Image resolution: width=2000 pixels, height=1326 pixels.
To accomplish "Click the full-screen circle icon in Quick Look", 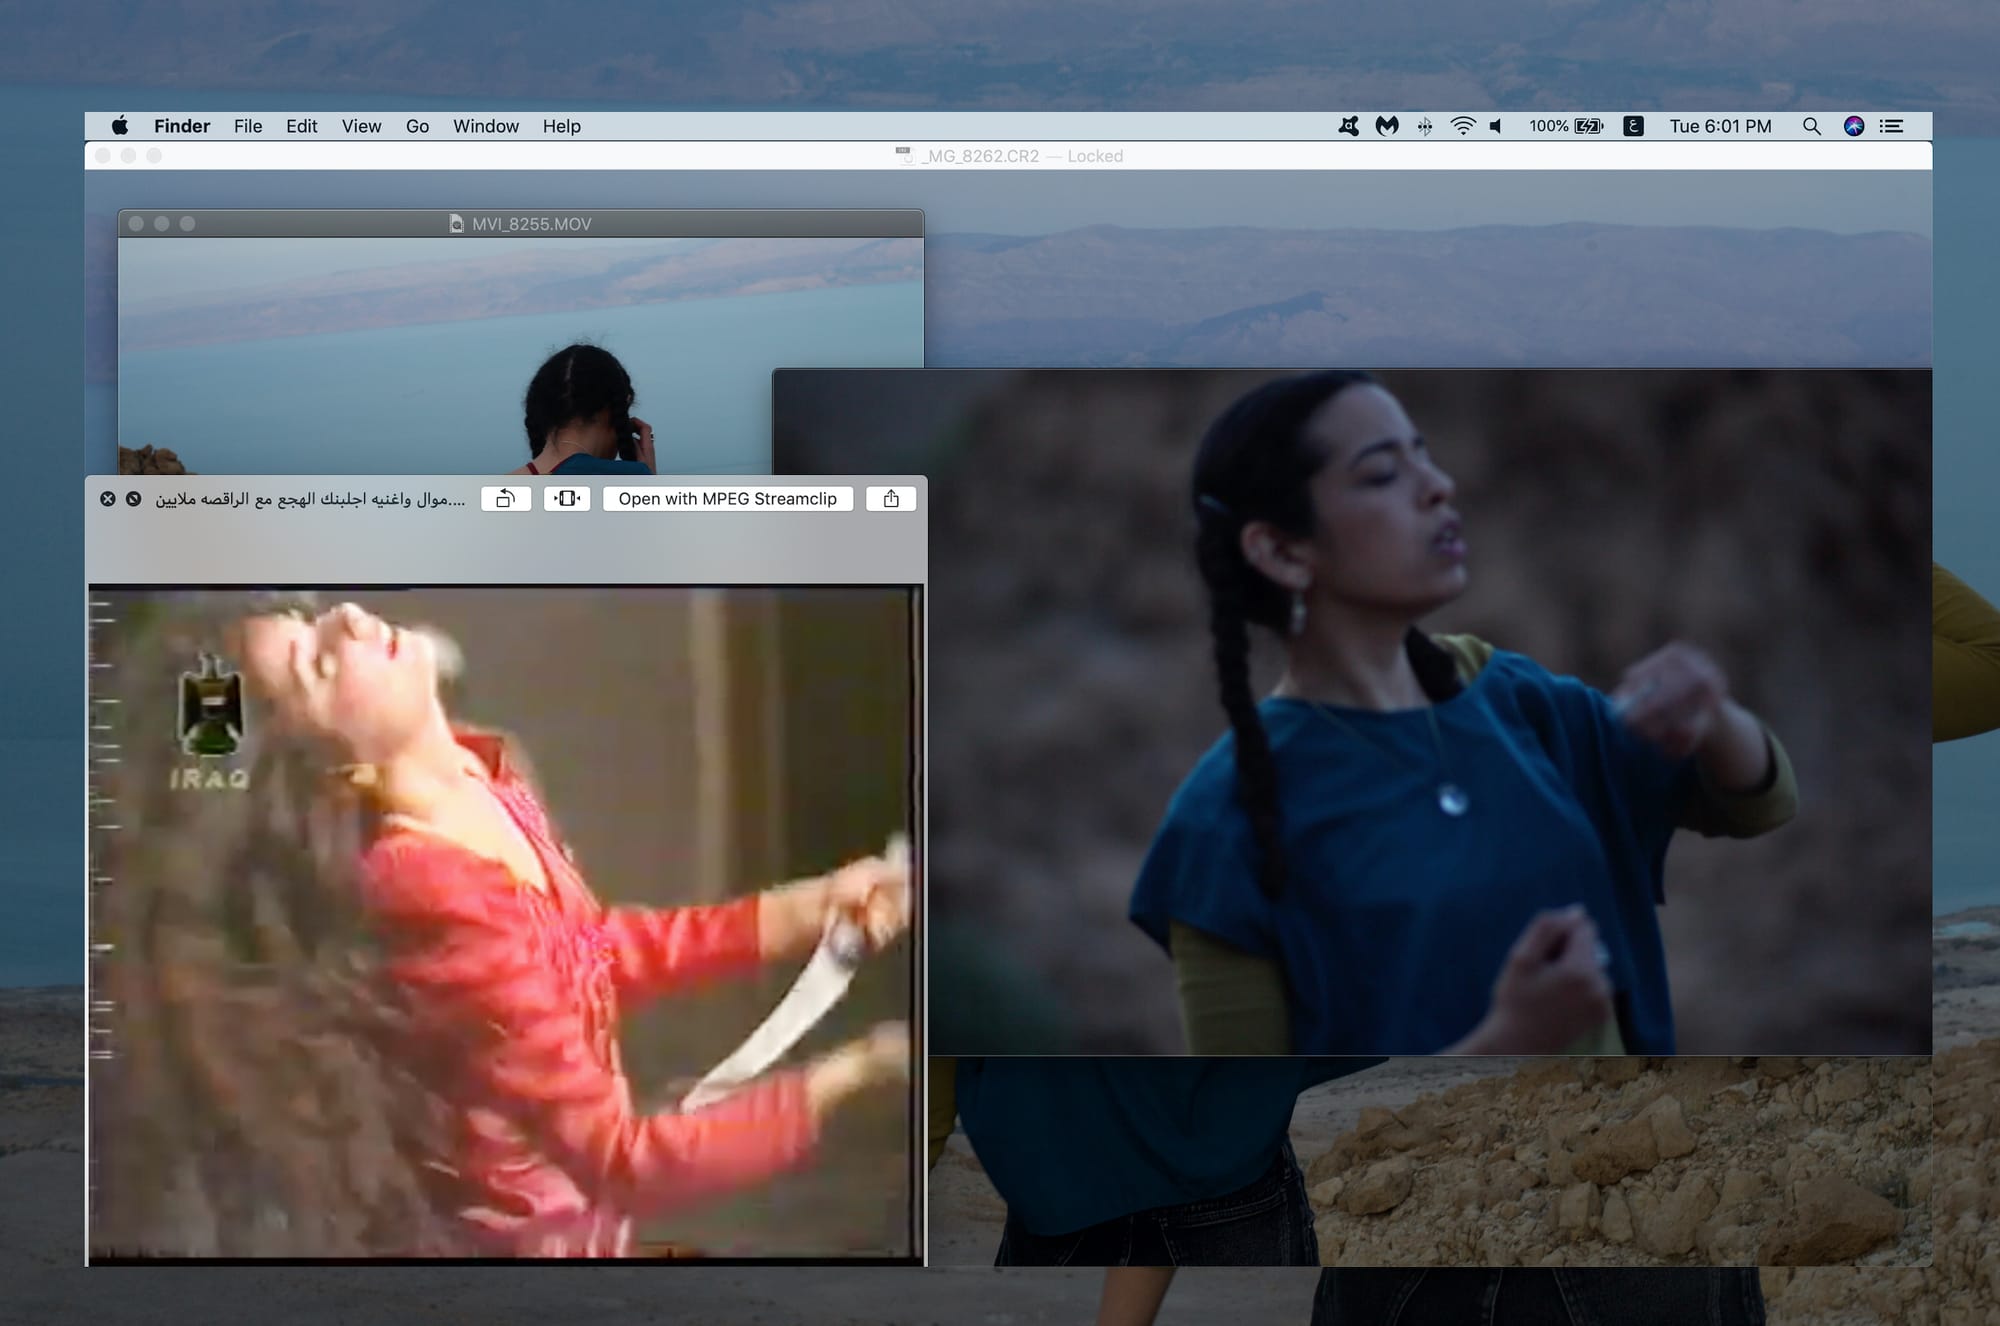I will (133, 499).
